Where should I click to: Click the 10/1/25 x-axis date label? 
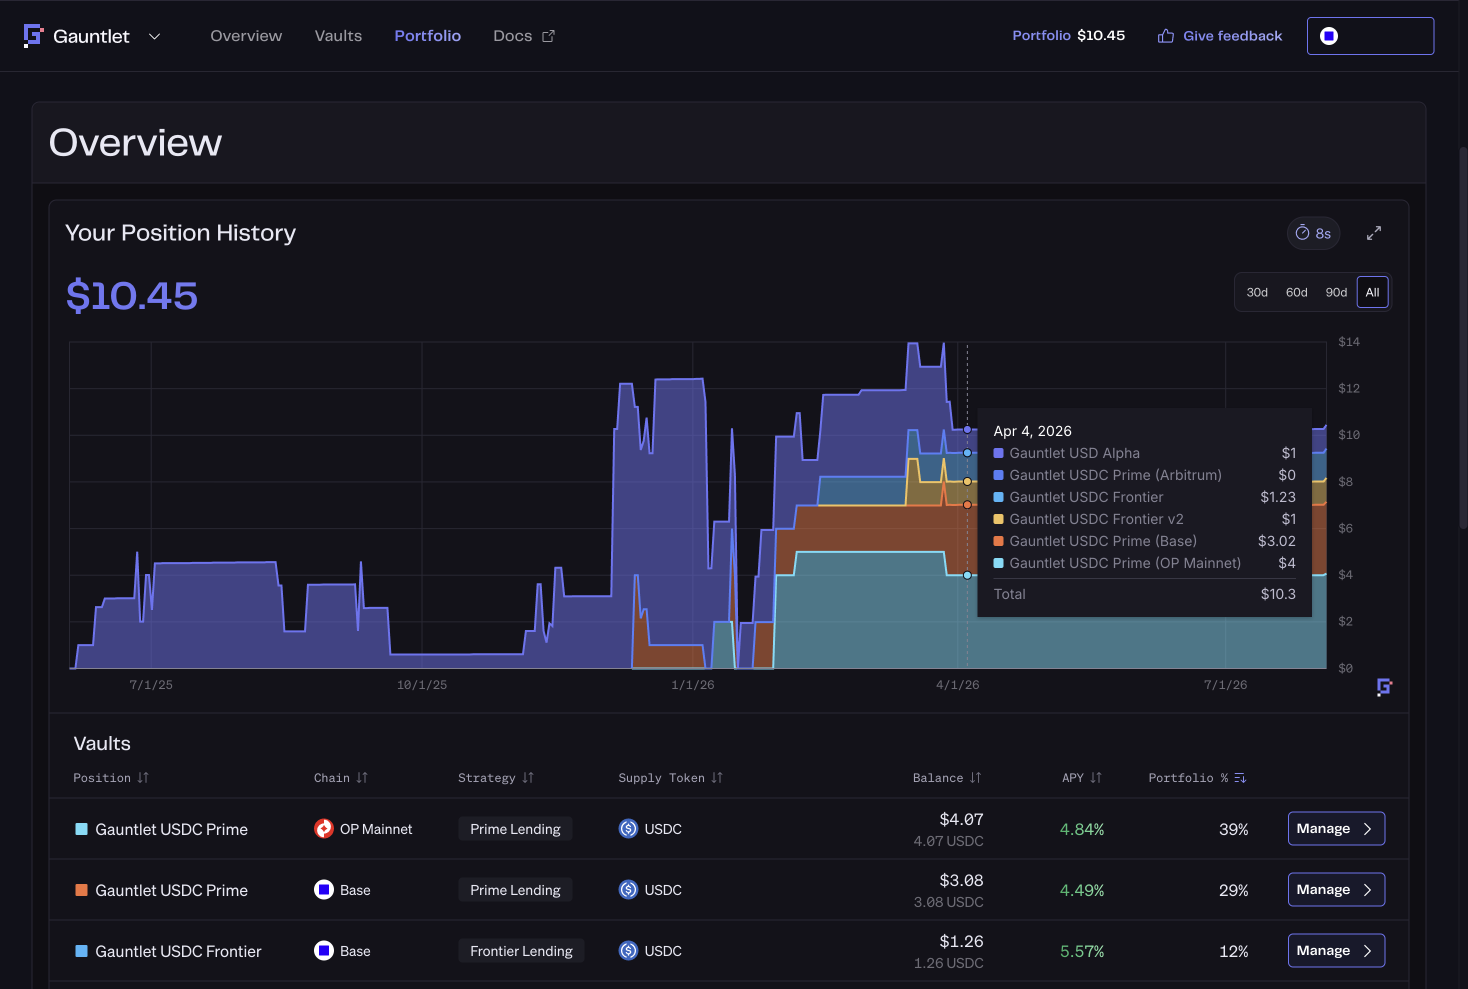pyautogui.click(x=422, y=685)
